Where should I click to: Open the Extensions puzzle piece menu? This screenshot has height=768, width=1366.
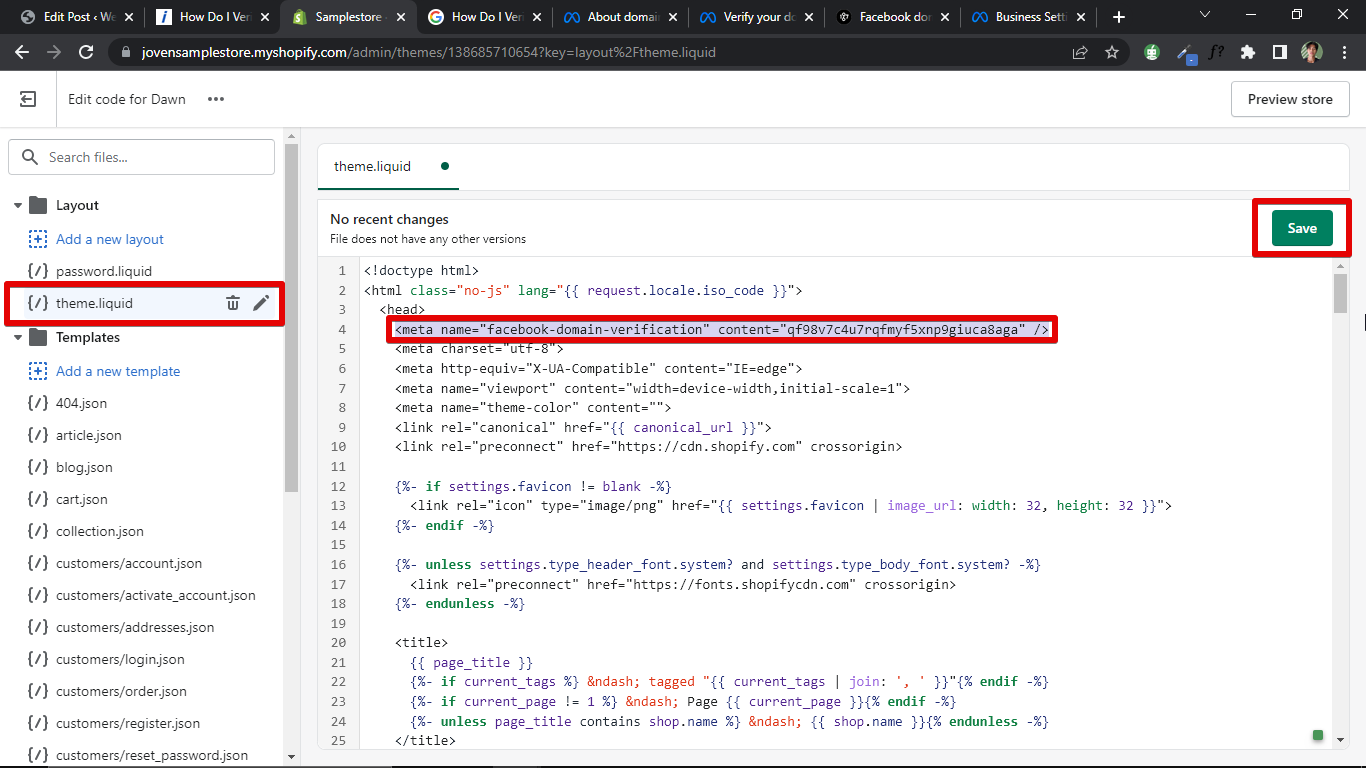(x=1247, y=52)
